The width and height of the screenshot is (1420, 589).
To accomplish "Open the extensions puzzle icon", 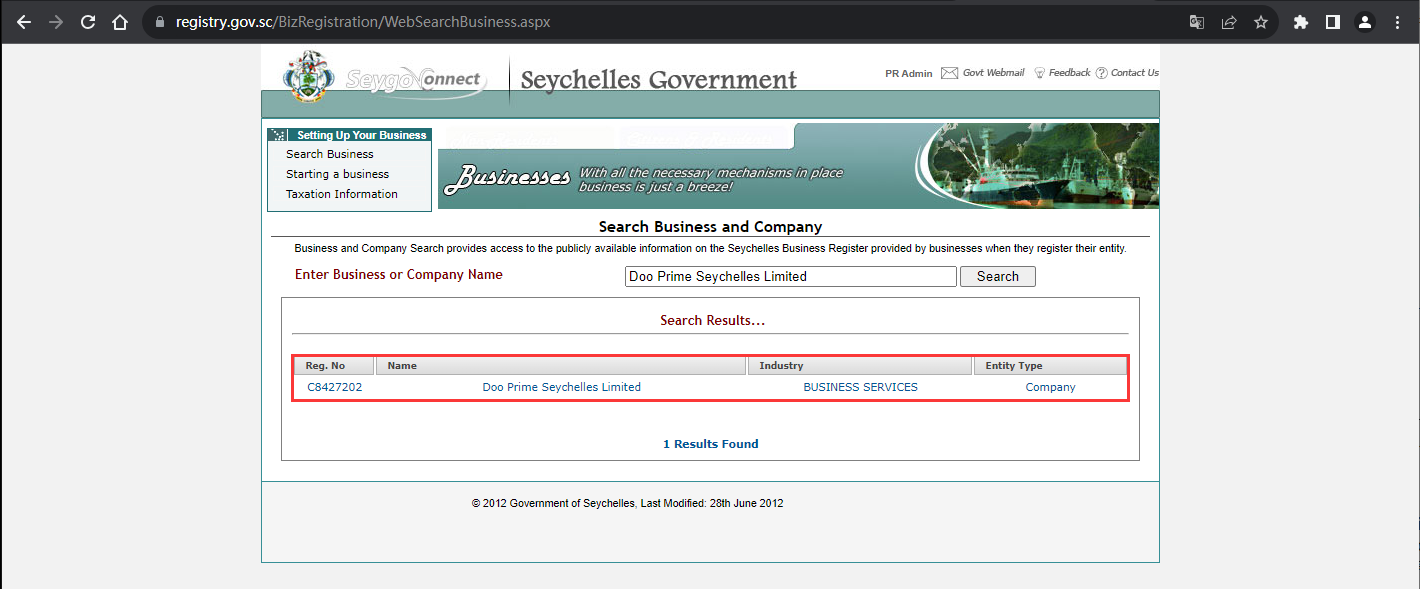I will click(1301, 22).
